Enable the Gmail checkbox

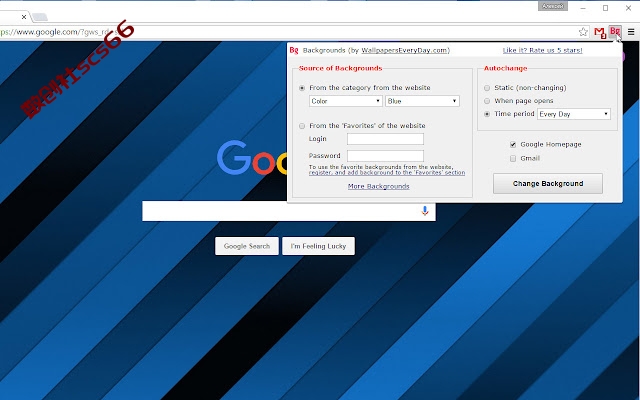513,158
